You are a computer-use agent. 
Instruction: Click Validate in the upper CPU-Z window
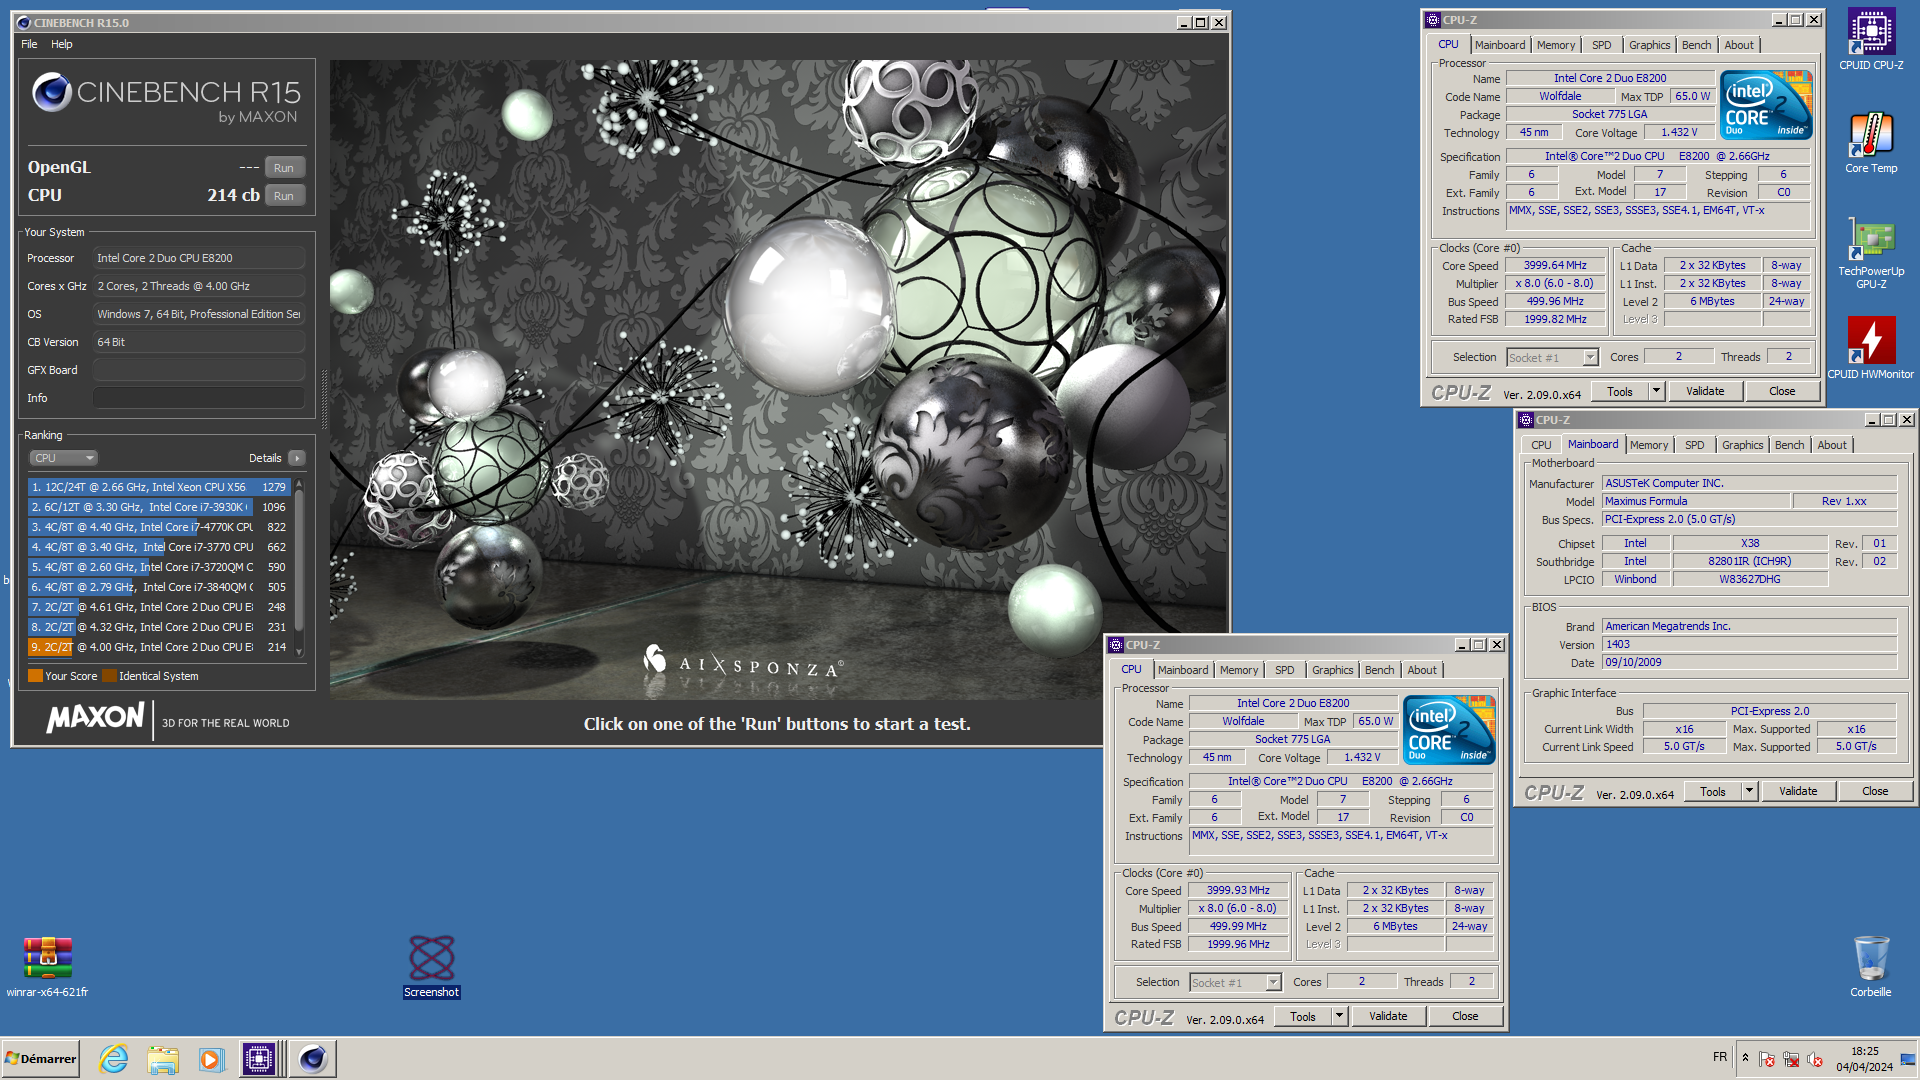pyautogui.click(x=1705, y=391)
